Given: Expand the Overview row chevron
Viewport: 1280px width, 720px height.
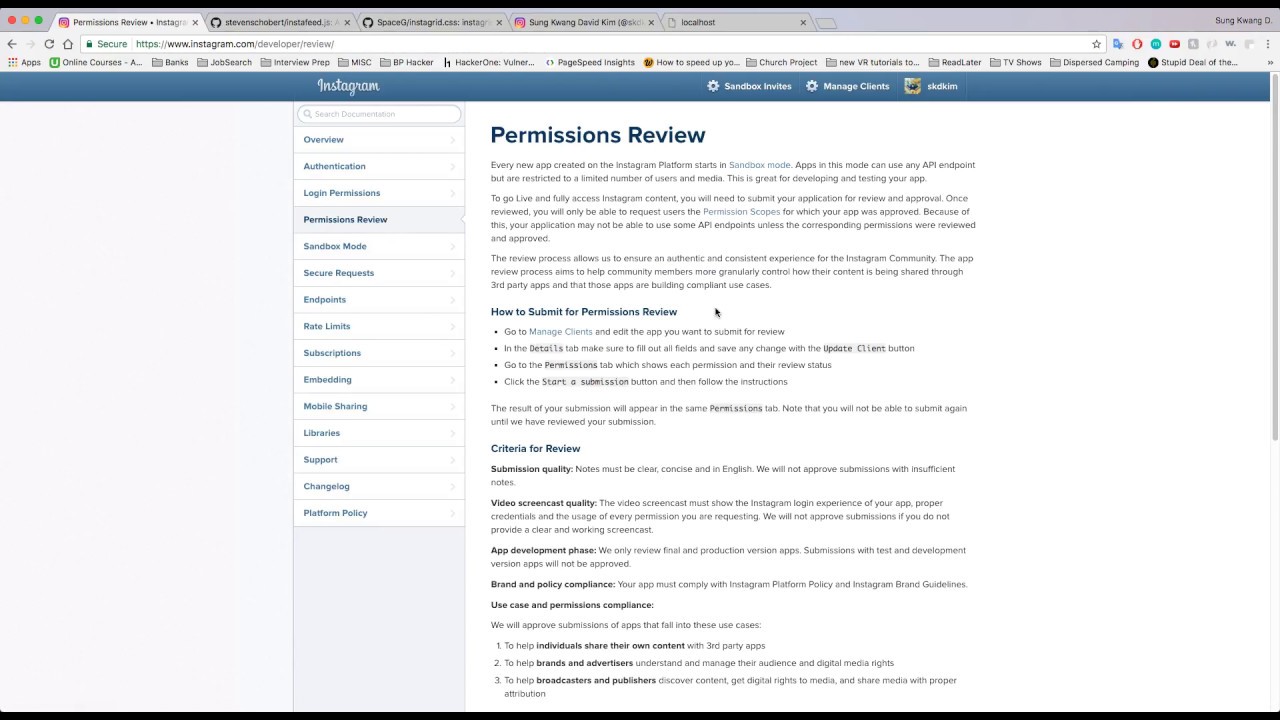Looking at the screenshot, I should pyautogui.click(x=453, y=140).
